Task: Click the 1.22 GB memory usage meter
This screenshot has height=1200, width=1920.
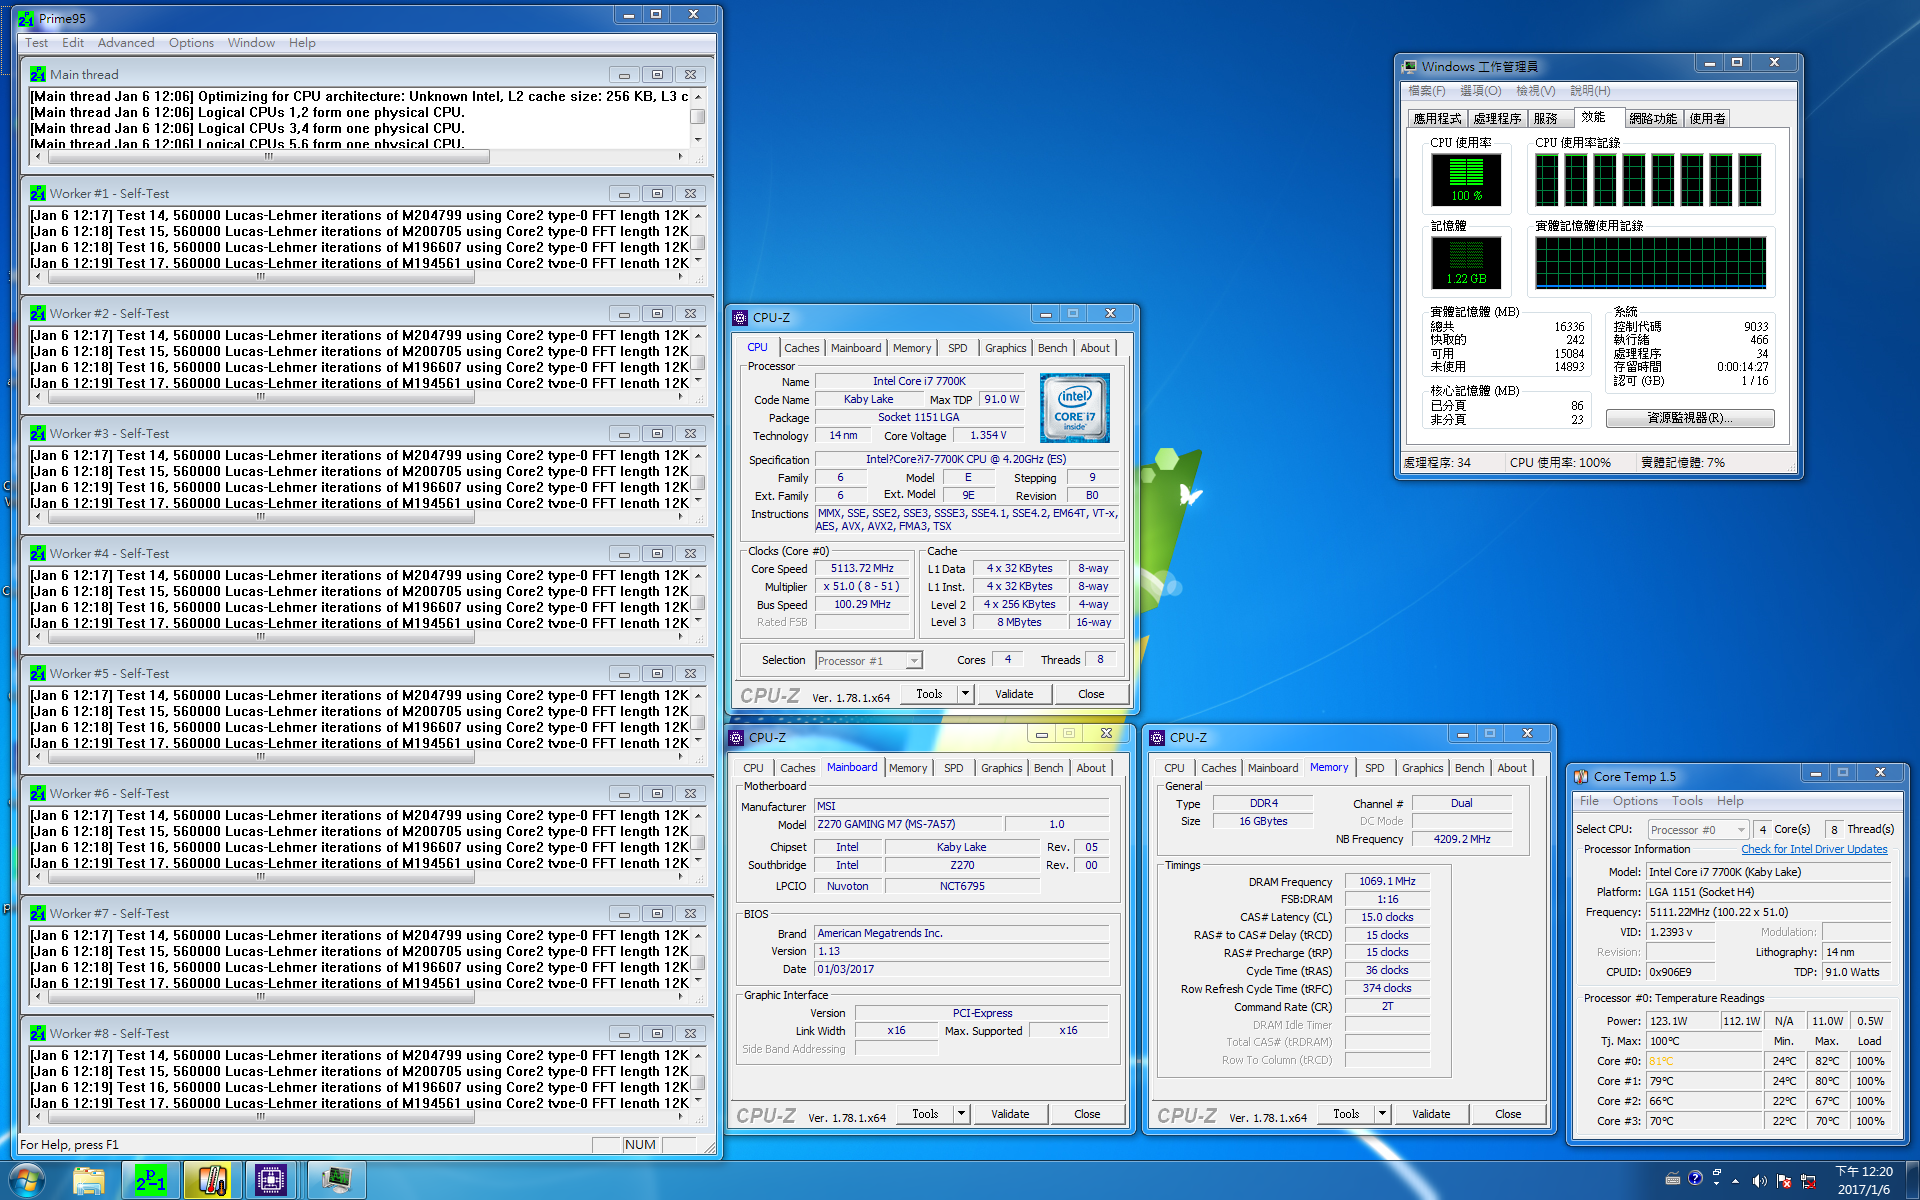Action: 1466,263
